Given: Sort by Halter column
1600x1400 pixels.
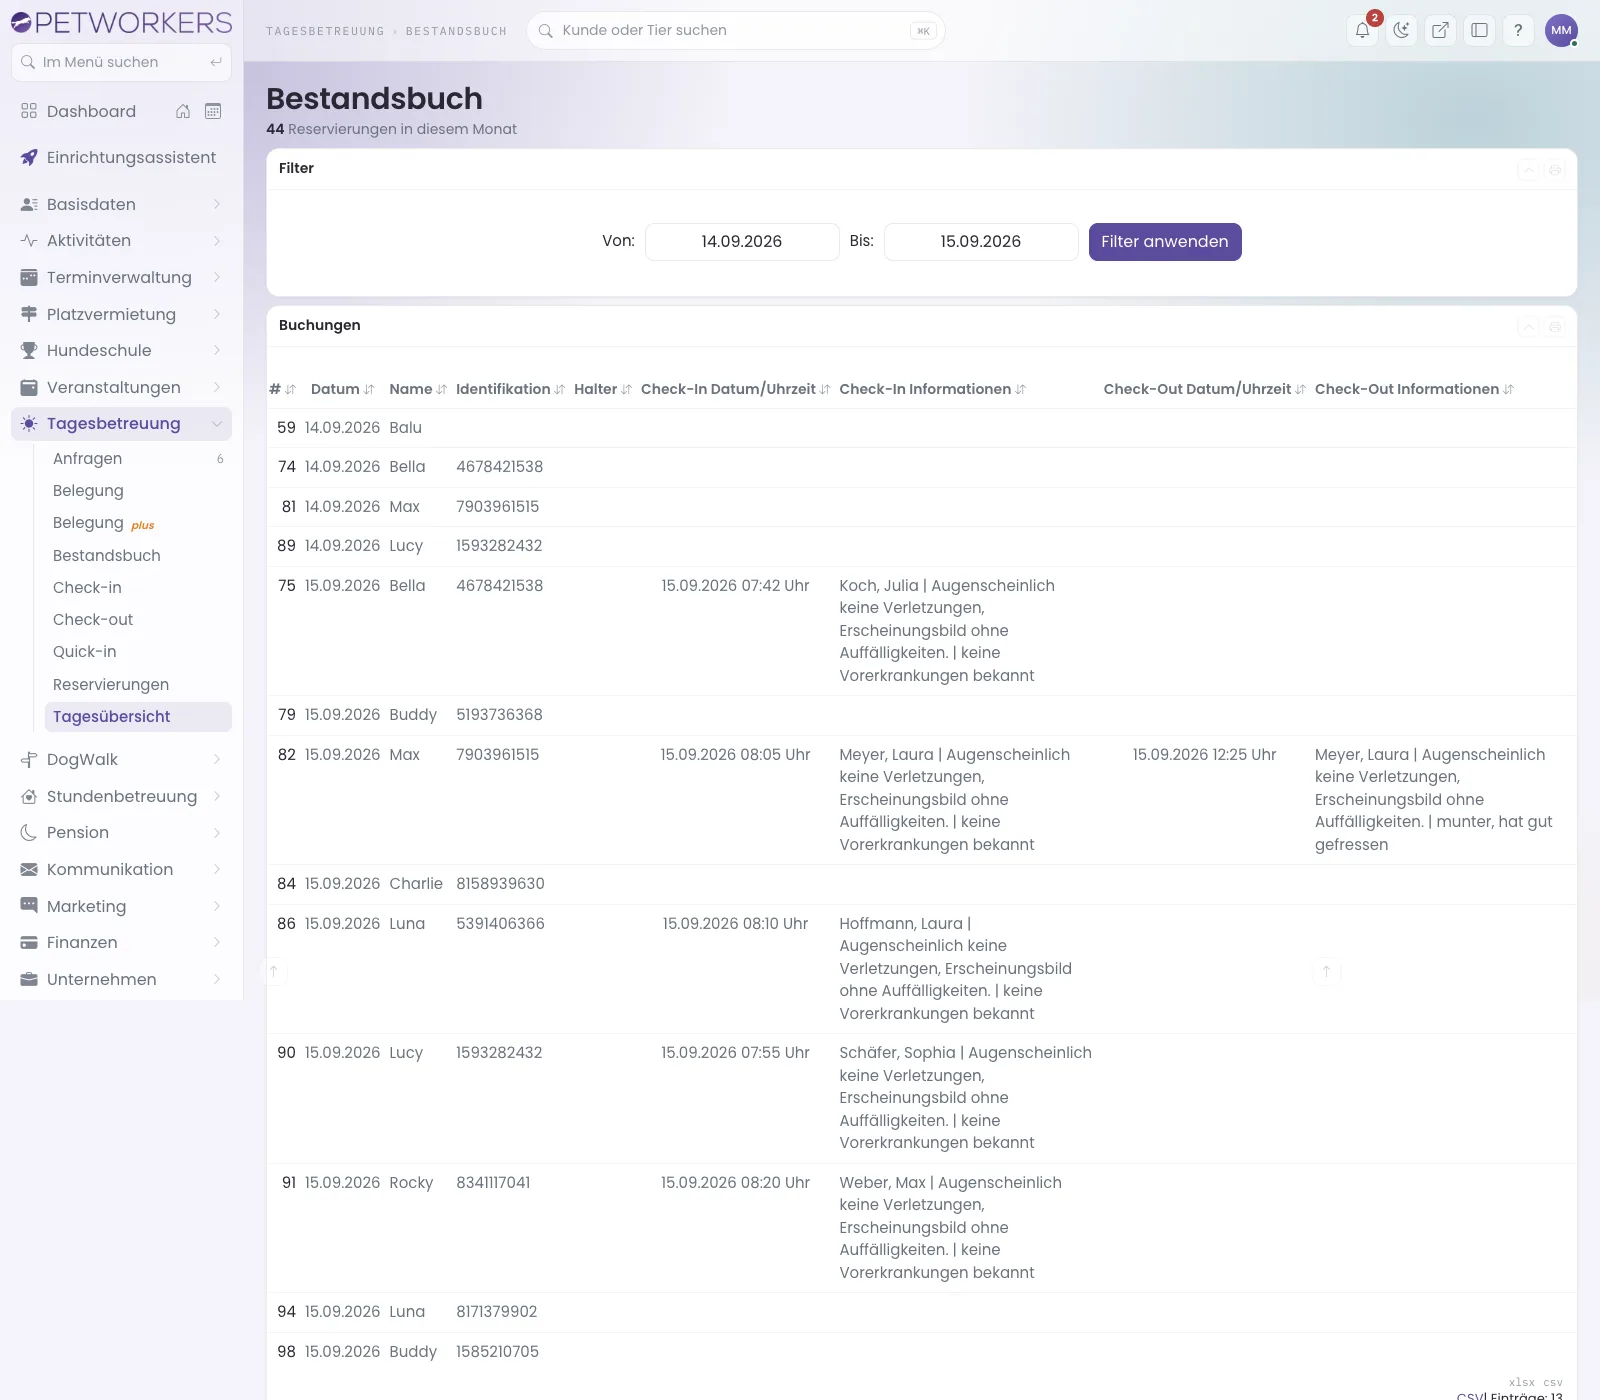Looking at the screenshot, I should [602, 389].
